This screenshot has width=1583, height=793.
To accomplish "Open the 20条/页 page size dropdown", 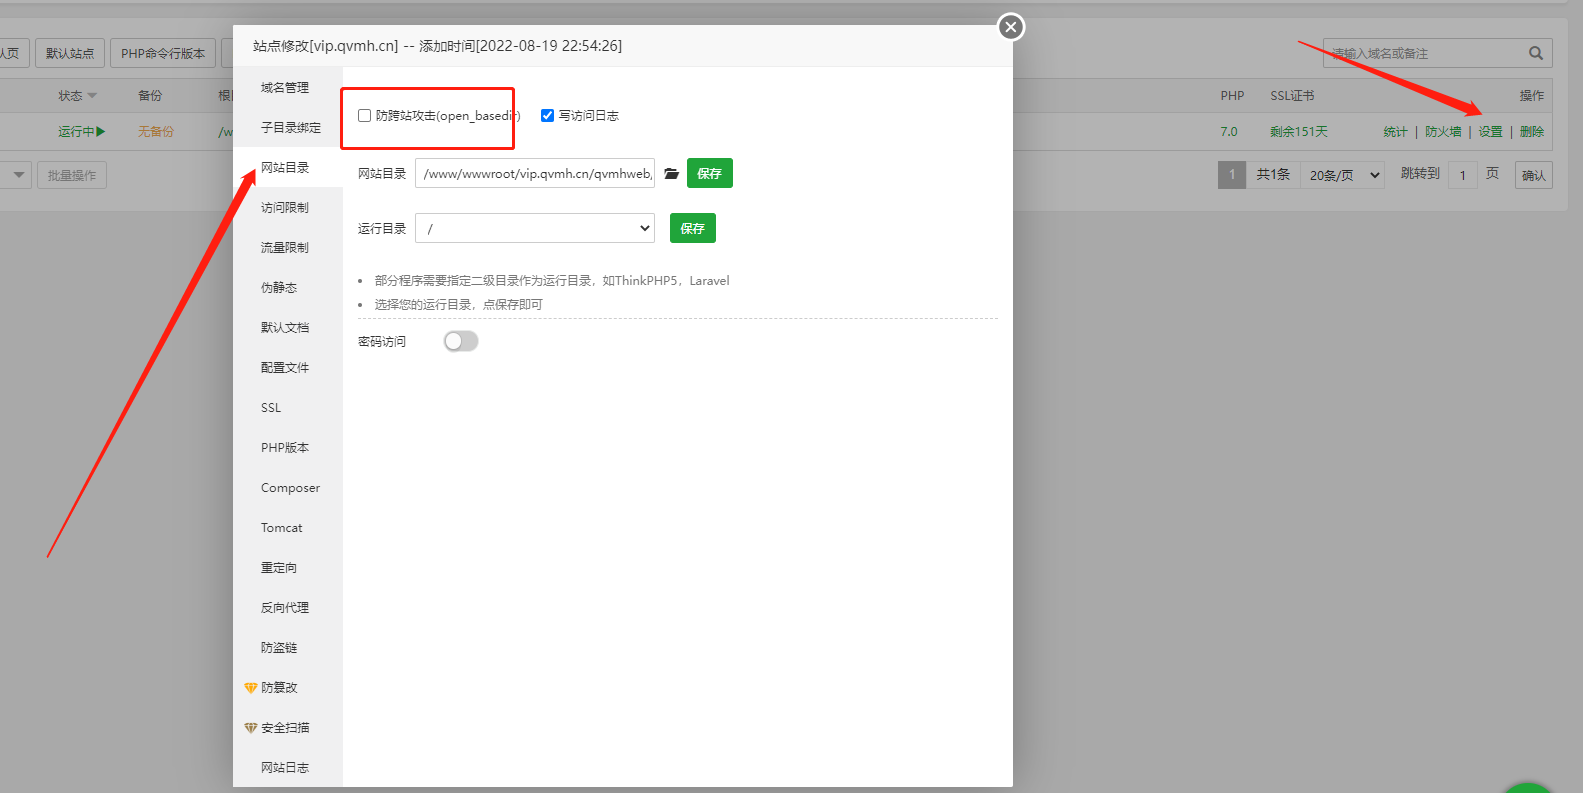I will click(1344, 175).
